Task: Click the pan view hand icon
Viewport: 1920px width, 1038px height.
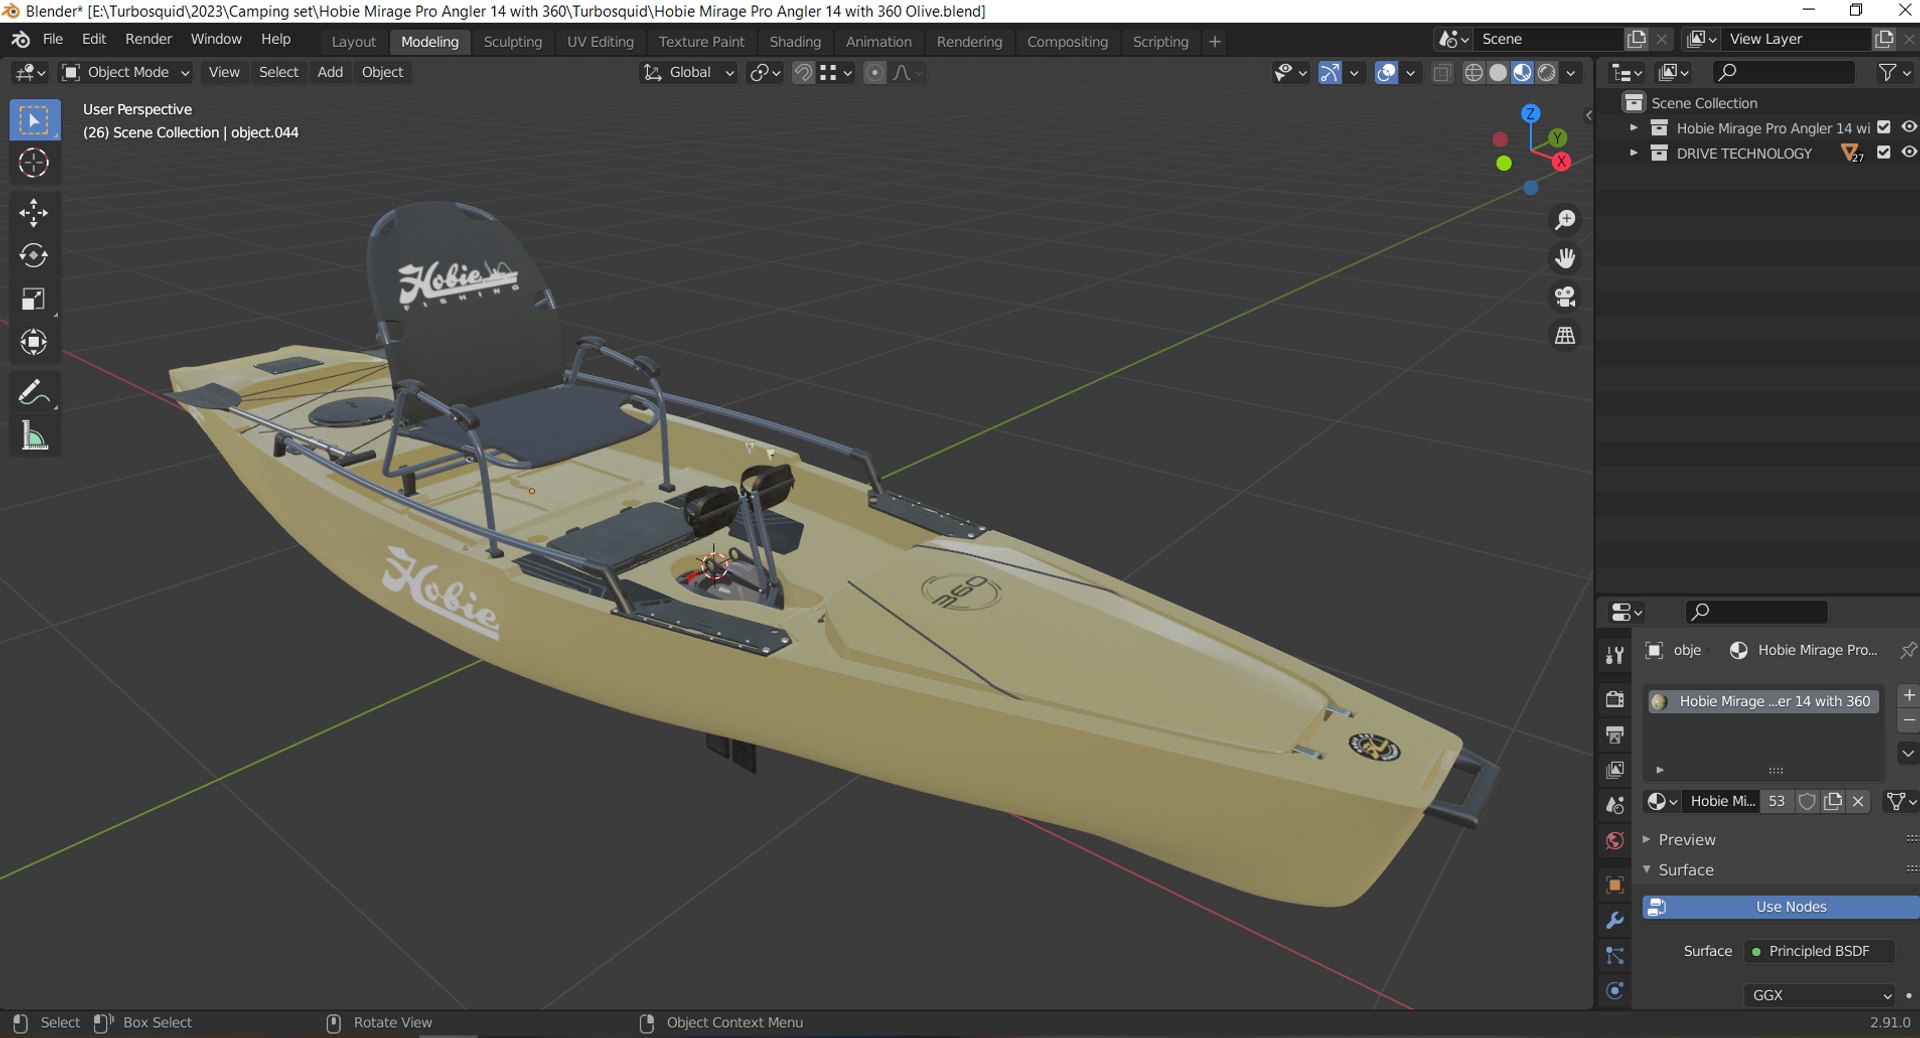Action: point(1565,258)
